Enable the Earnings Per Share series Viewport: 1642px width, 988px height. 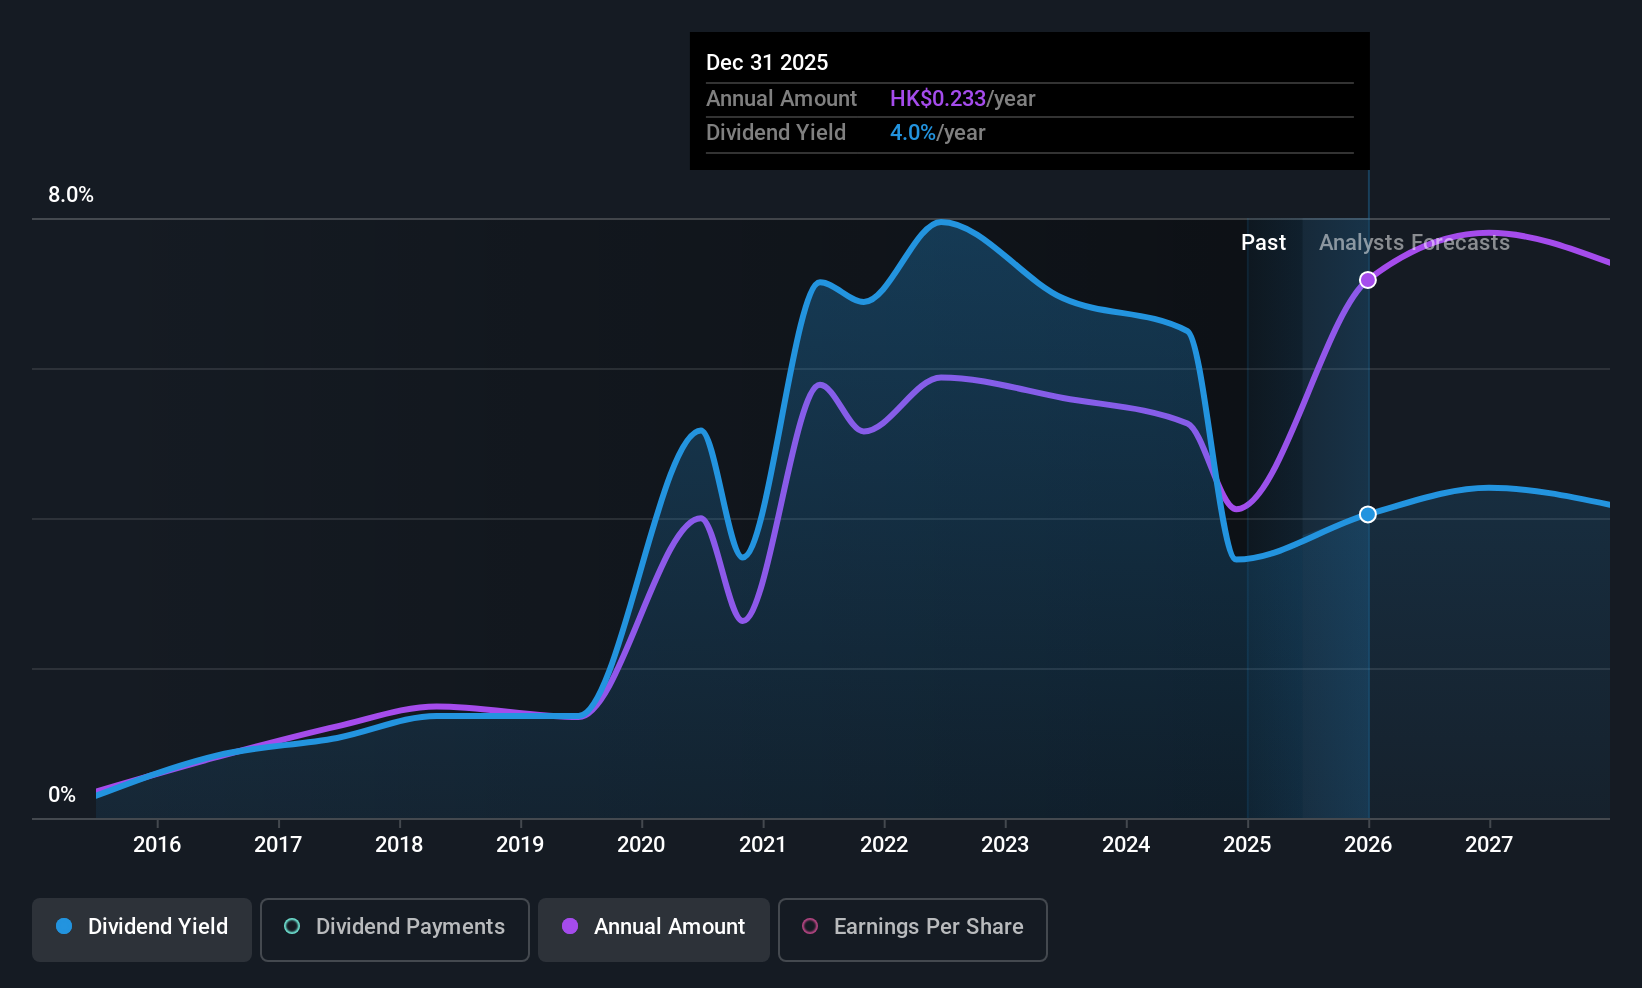[913, 930]
